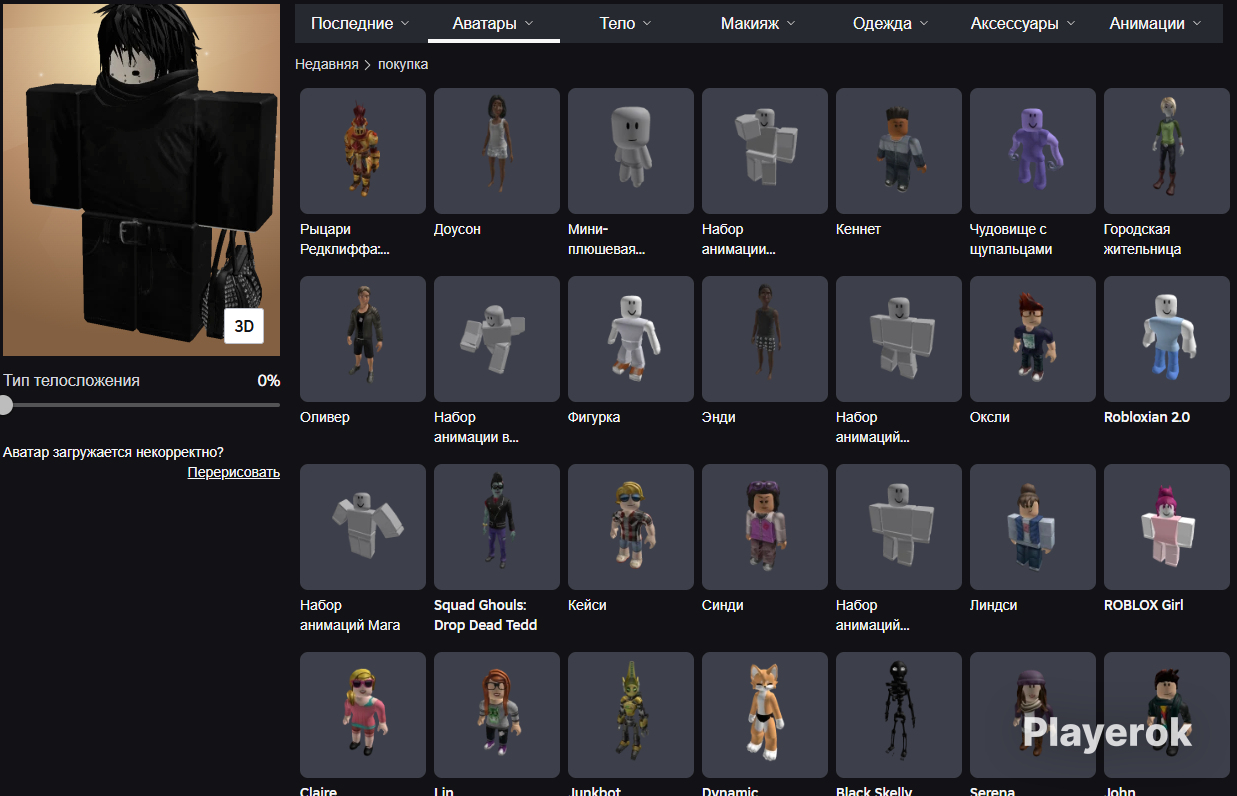Screen dimensions: 1237x796
Task: Select the Чудовище с щупальцами thumbnail
Action: click(x=1033, y=151)
